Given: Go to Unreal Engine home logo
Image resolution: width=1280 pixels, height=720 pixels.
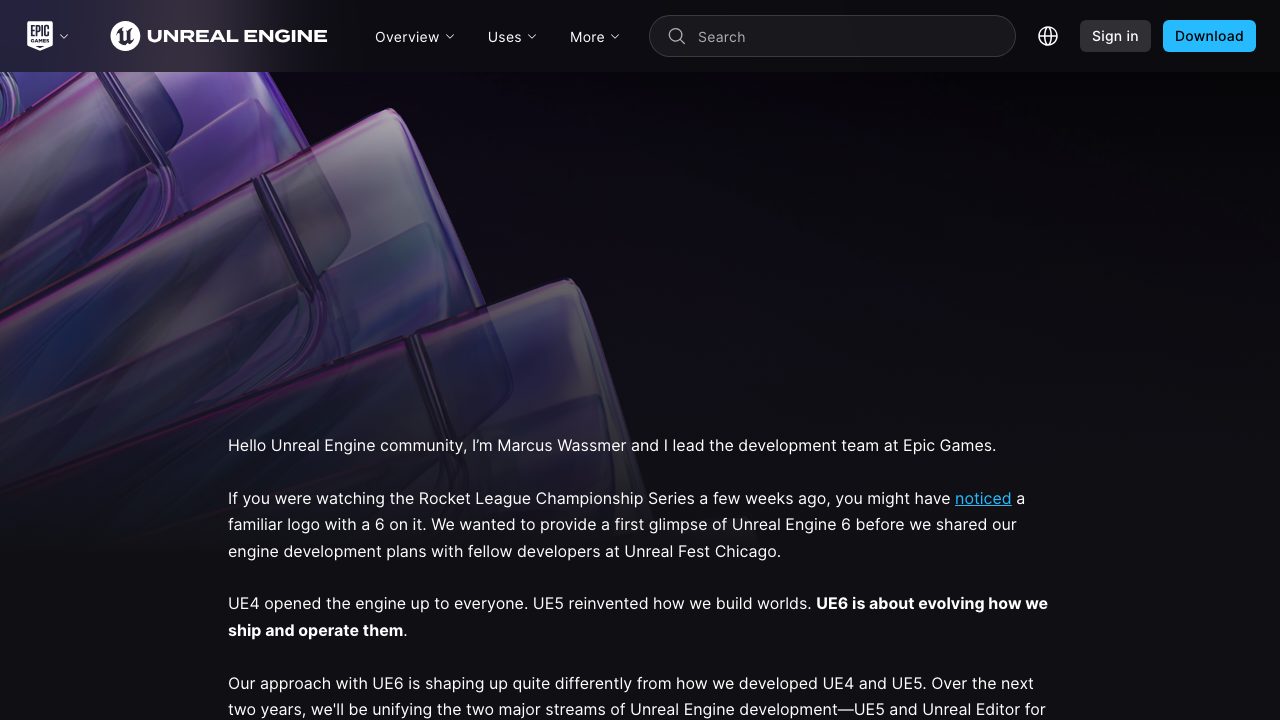Looking at the screenshot, I should pos(219,36).
